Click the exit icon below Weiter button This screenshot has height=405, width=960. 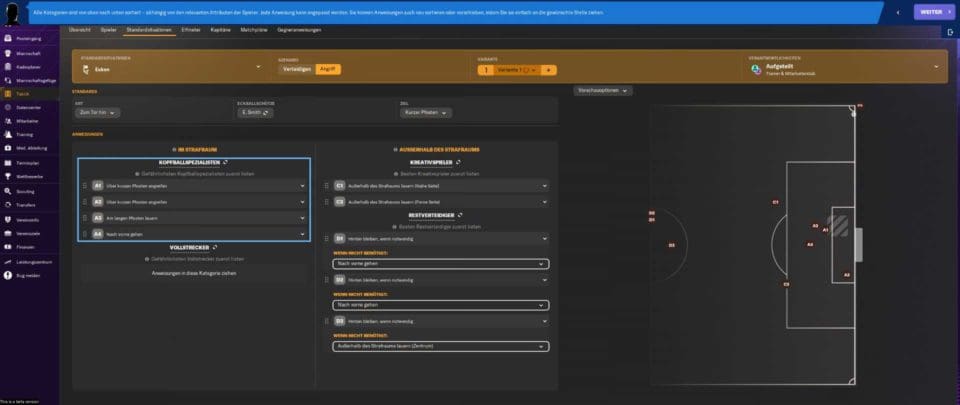click(951, 32)
